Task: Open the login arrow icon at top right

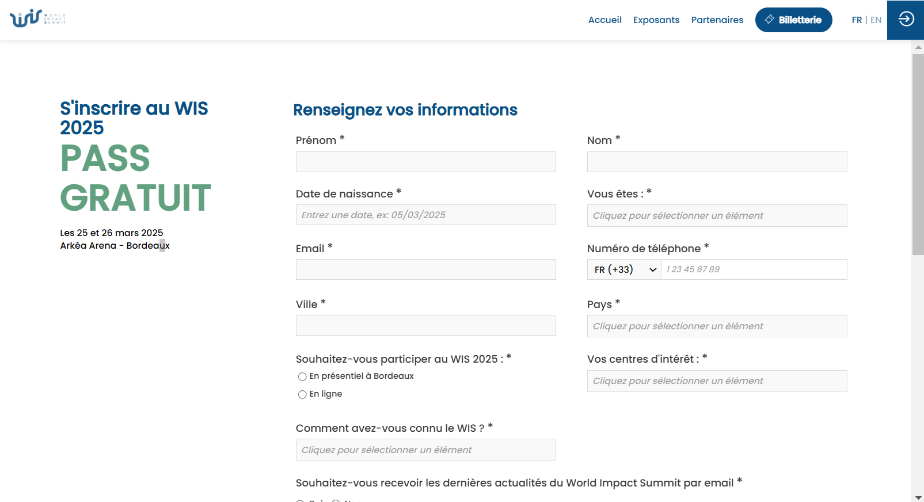Action: [905, 19]
